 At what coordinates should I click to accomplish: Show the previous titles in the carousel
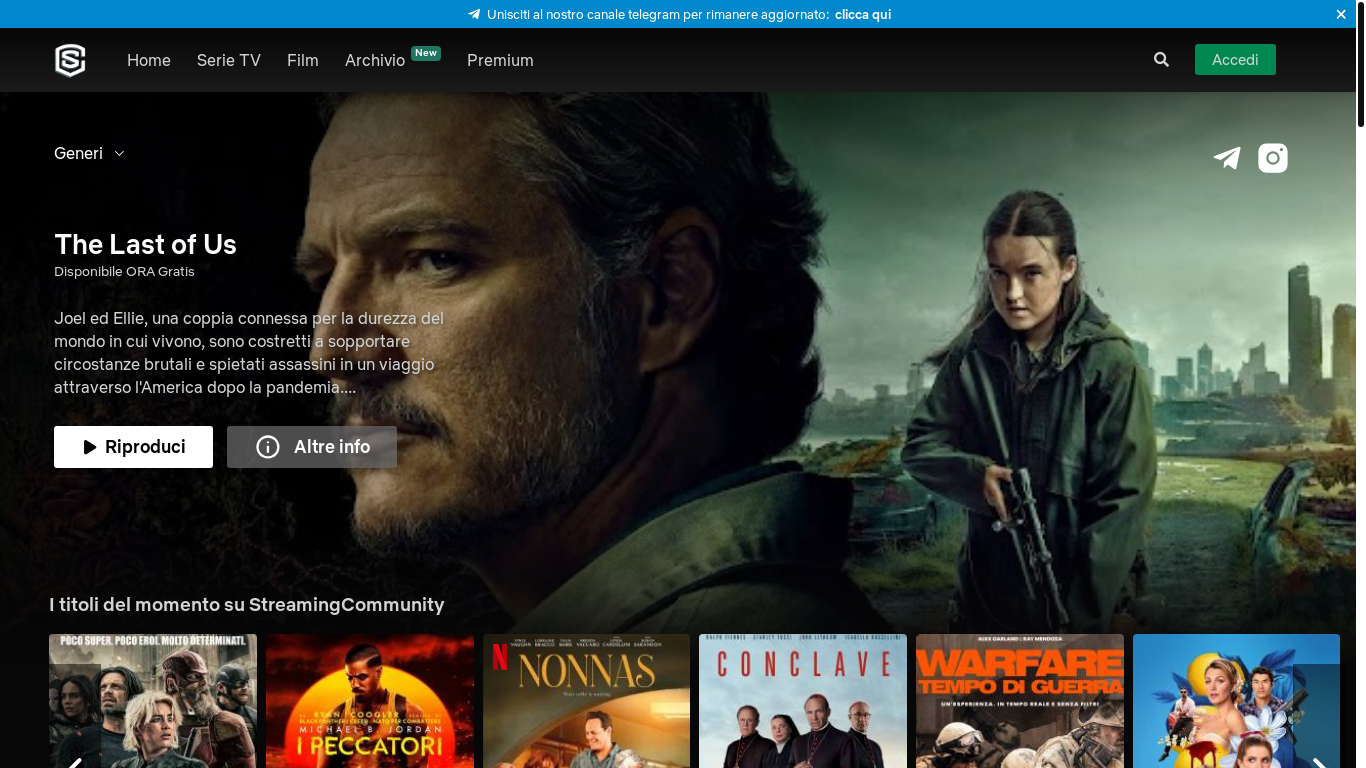(75, 716)
